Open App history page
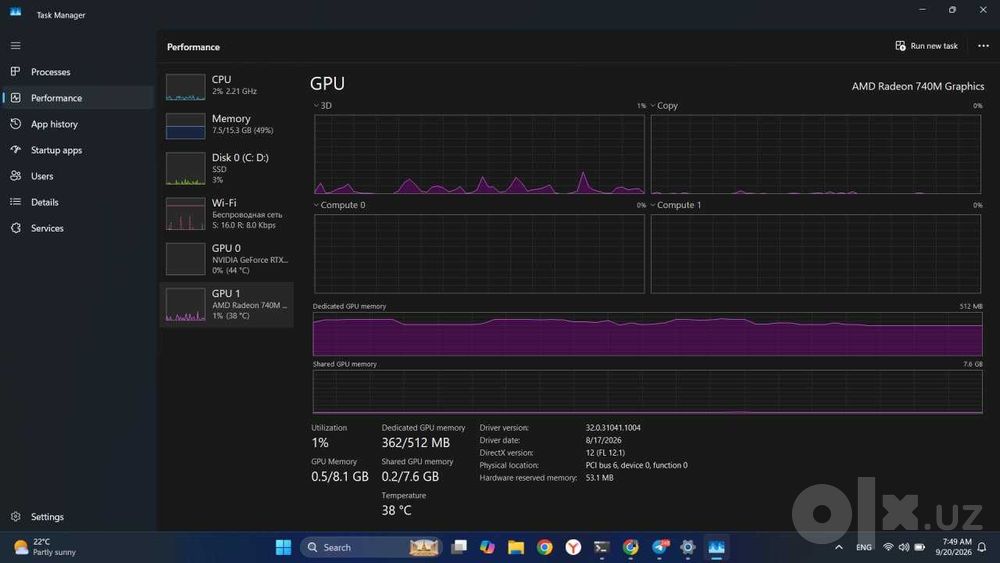This screenshot has height=563, width=1000. pos(78,124)
